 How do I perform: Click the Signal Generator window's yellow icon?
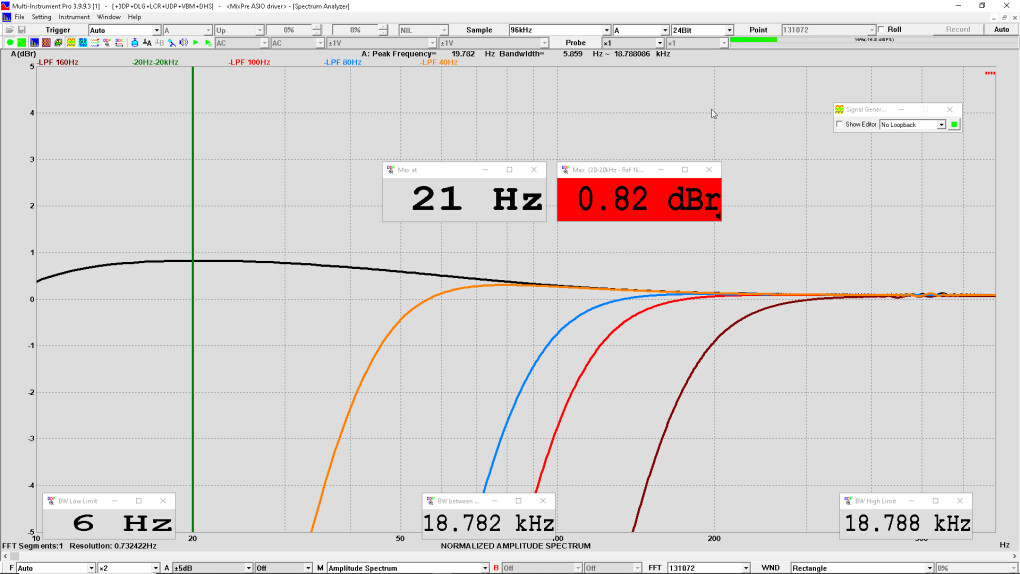click(839, 109)
